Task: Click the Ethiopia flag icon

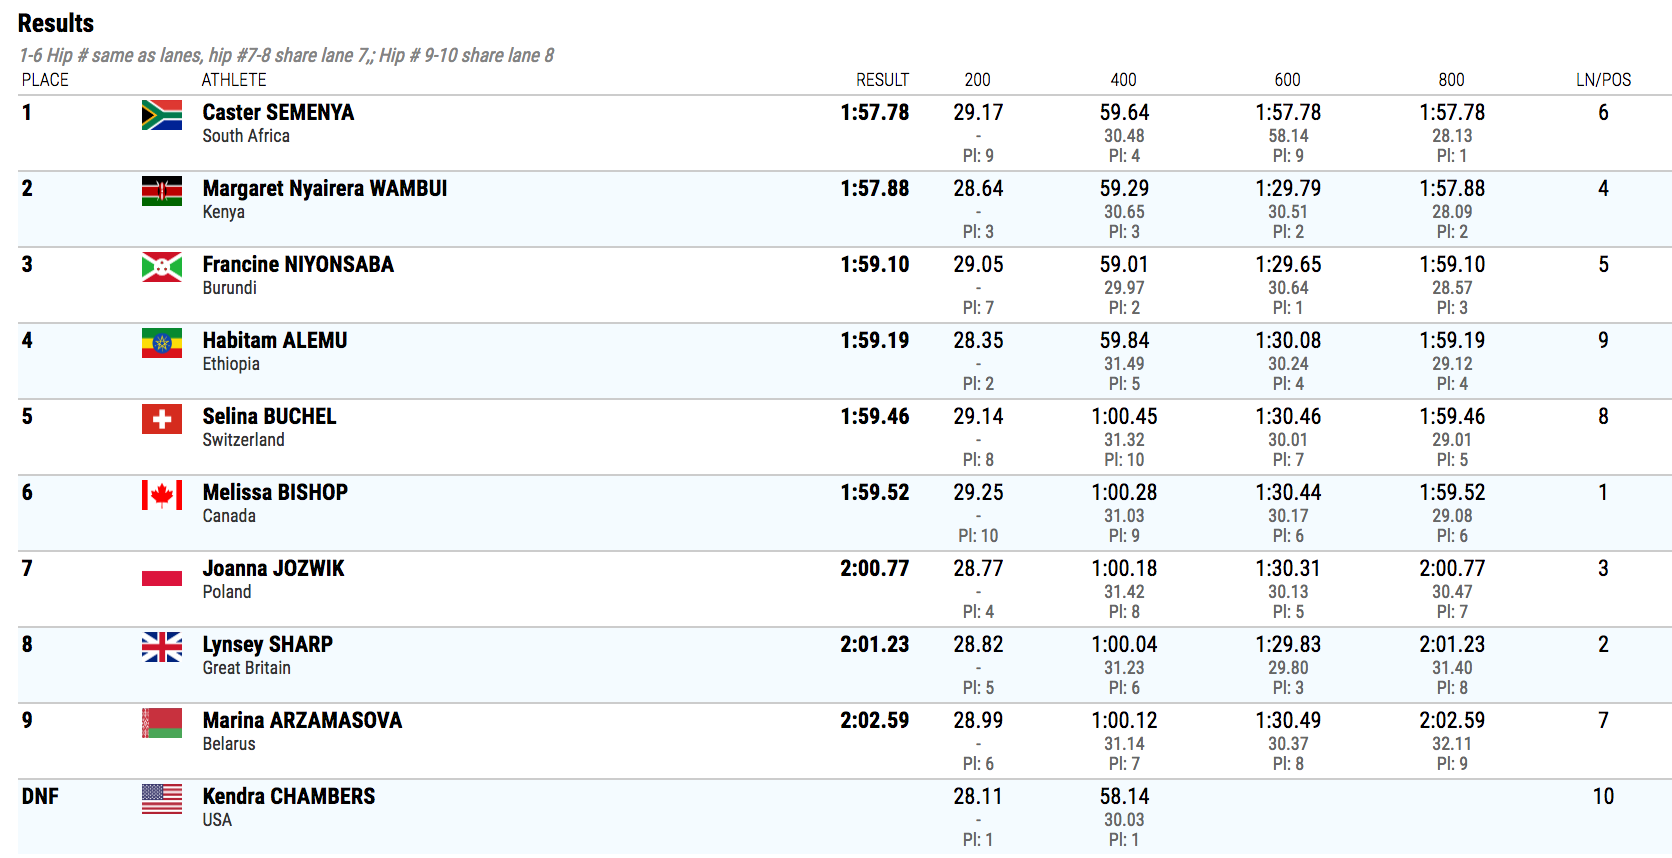Action: (x=162, y=343)
